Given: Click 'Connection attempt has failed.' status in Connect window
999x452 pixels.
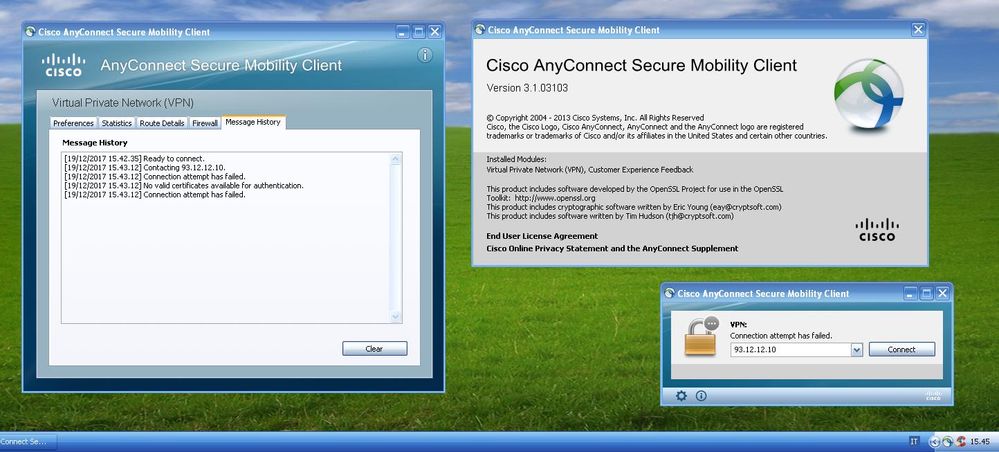Looking at the screenshot, I should pyautogui.click(x=781, y=335).
